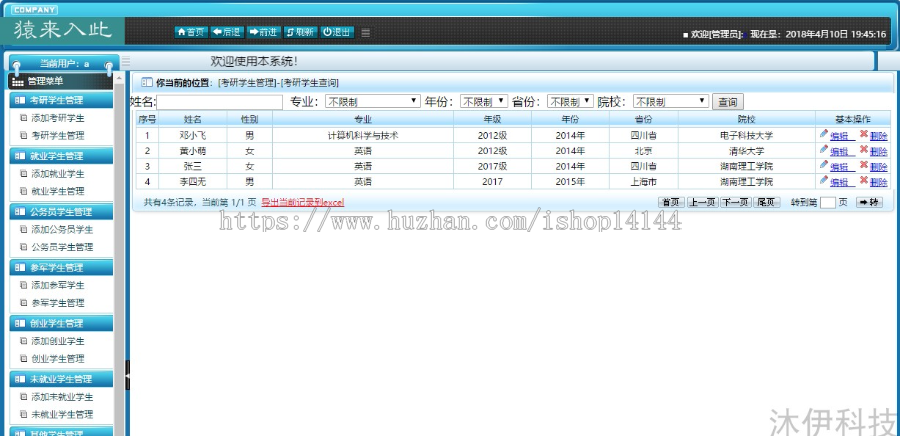
Task: Open 添加就业学生 in sidebar
Action: click(58, 174)
